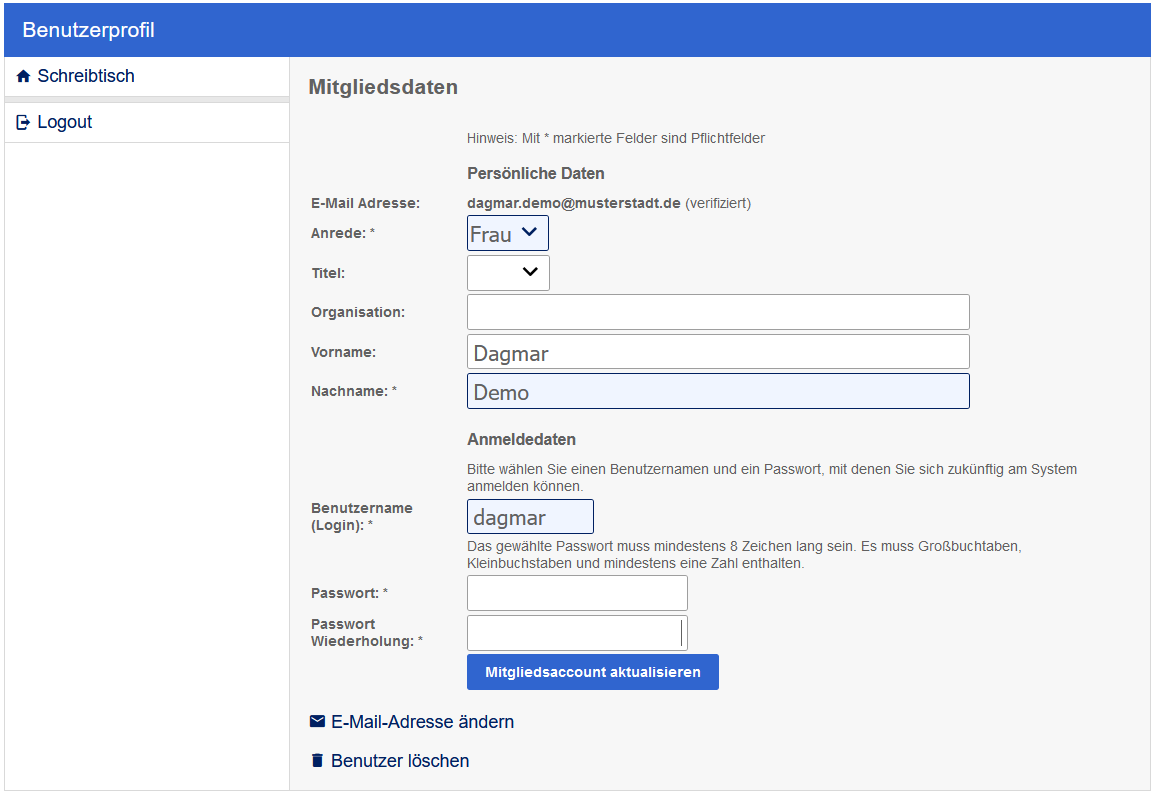The image size is (1157, 796).
Task: Click the home icon beside Schreibtisch
Action: (x=24, y=77)
